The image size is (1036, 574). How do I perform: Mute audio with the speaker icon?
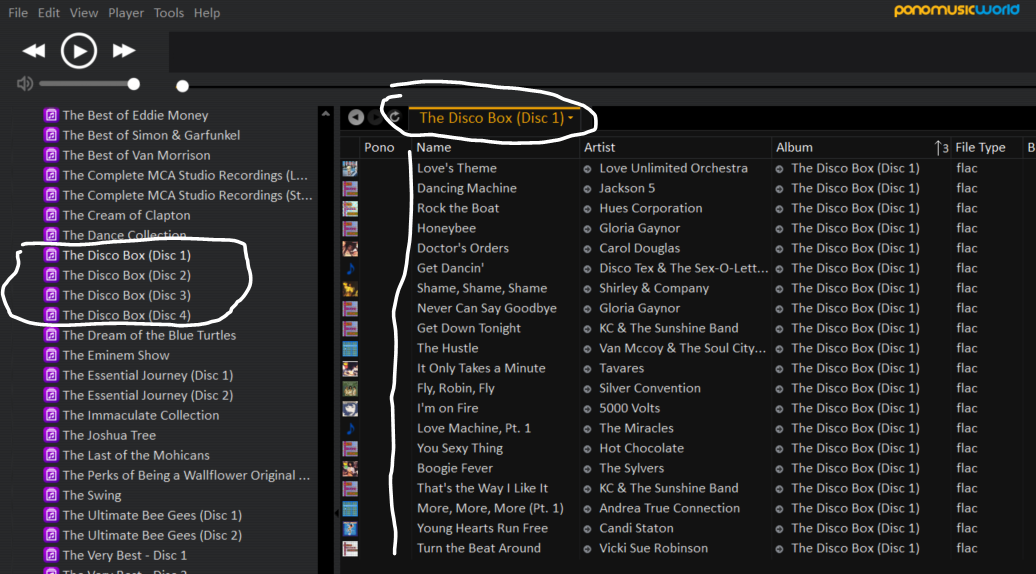click(24, 84)
